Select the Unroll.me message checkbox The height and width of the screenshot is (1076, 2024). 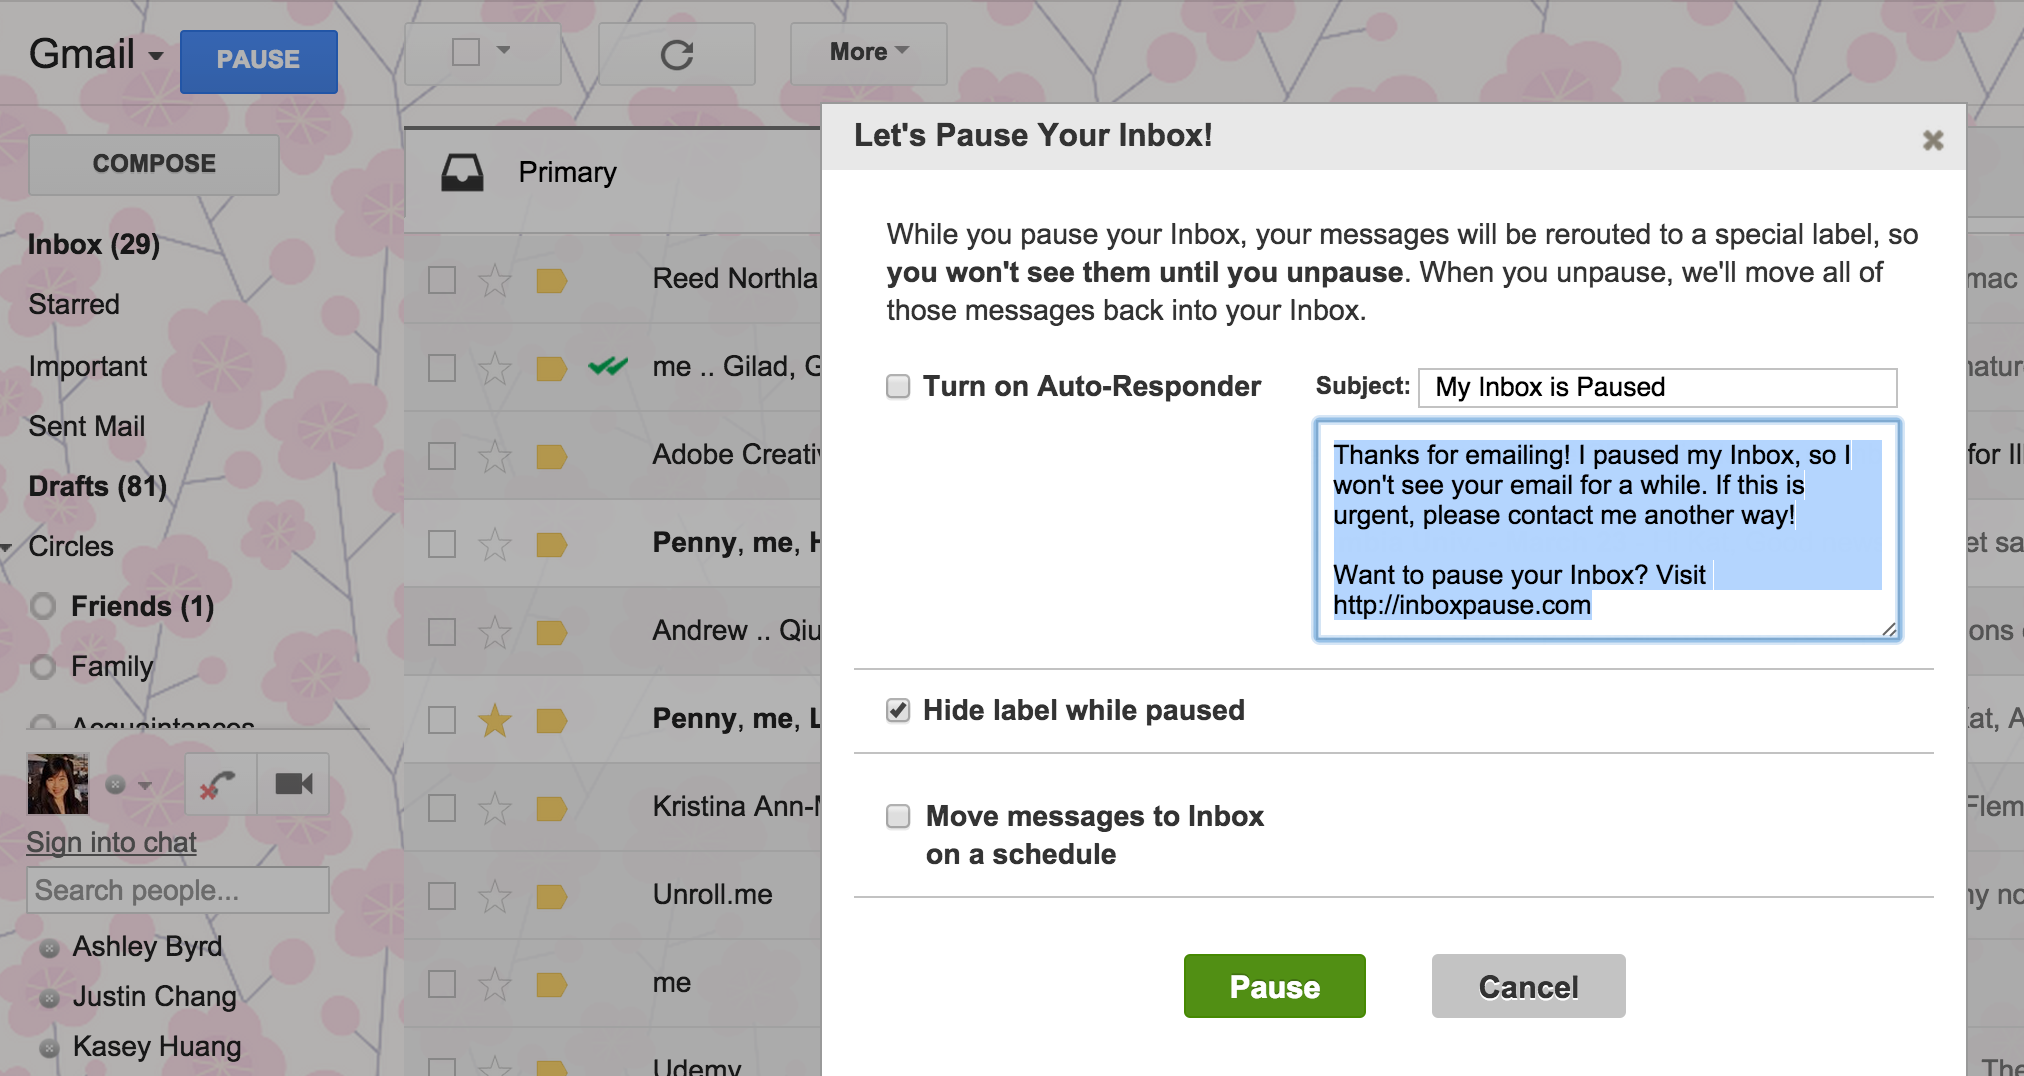coord(442,896)
